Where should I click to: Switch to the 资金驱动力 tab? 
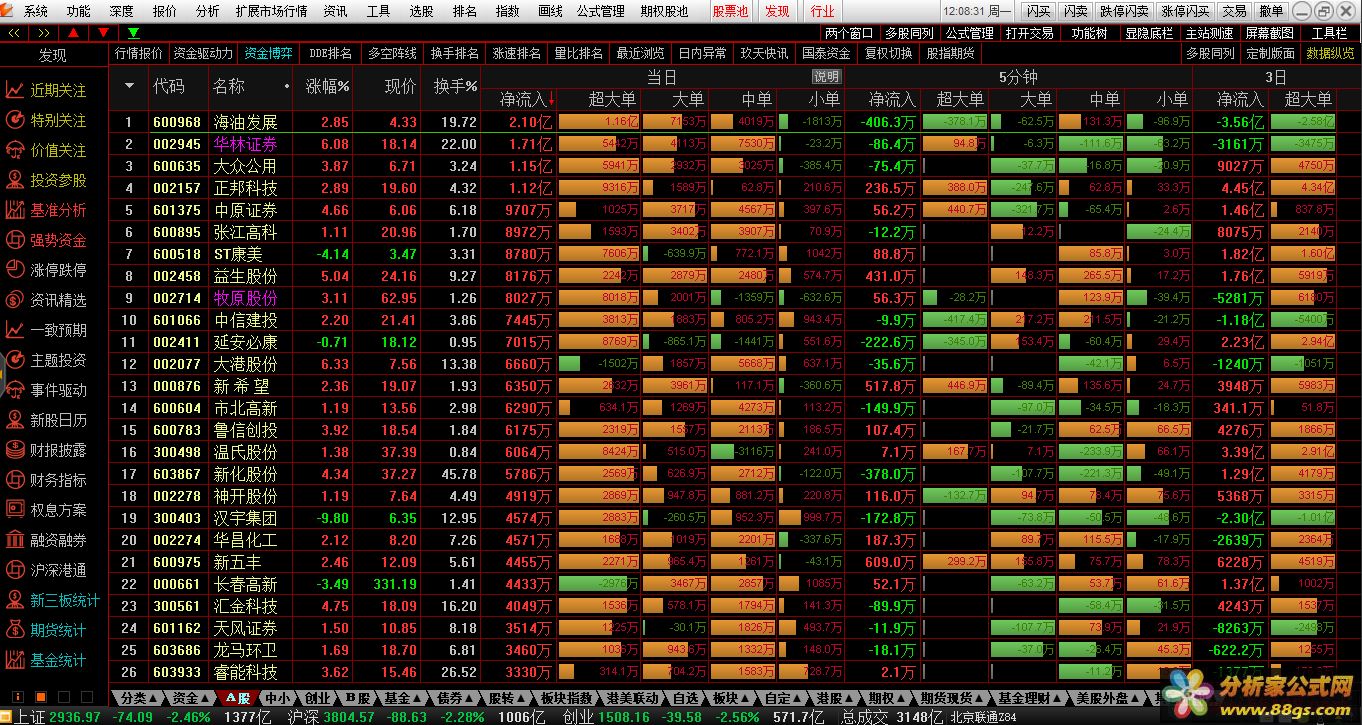pos(203,53)
